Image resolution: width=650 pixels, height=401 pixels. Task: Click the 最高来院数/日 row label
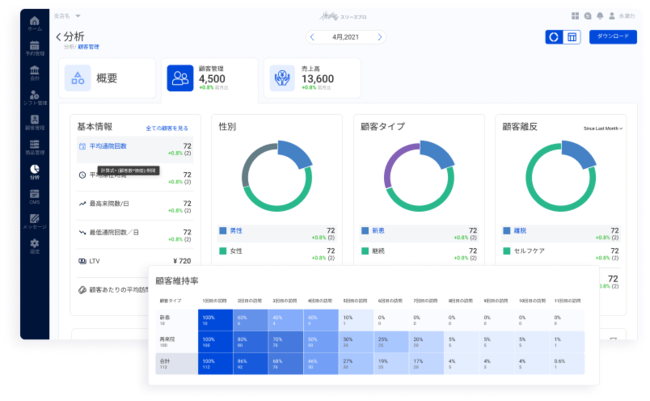(109, 204)
